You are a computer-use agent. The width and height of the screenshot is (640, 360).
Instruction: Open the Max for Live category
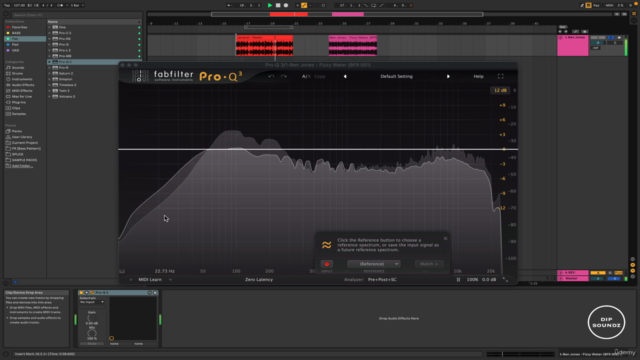(x=22, y=96)
